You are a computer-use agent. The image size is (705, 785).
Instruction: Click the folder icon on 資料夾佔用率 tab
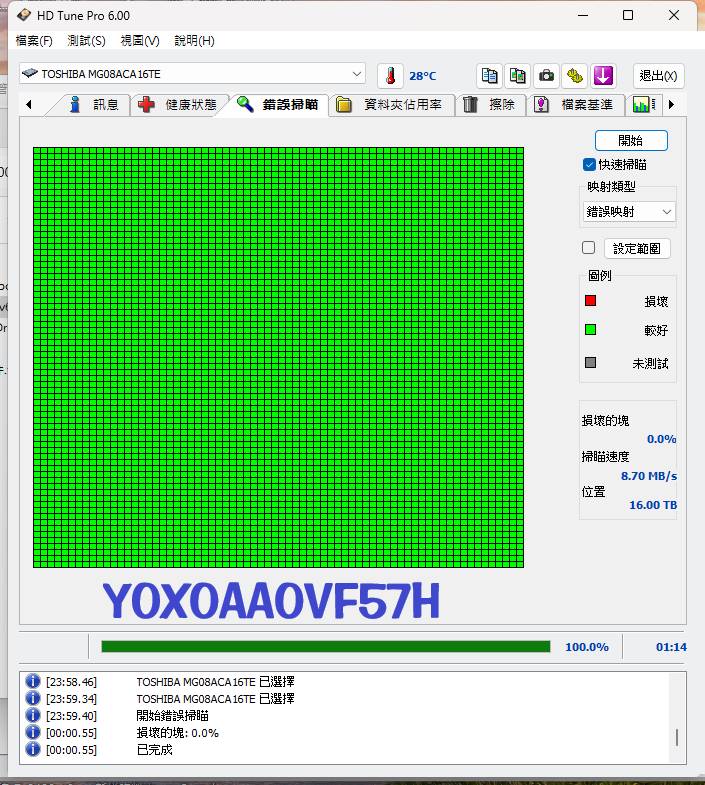(343, 105)
